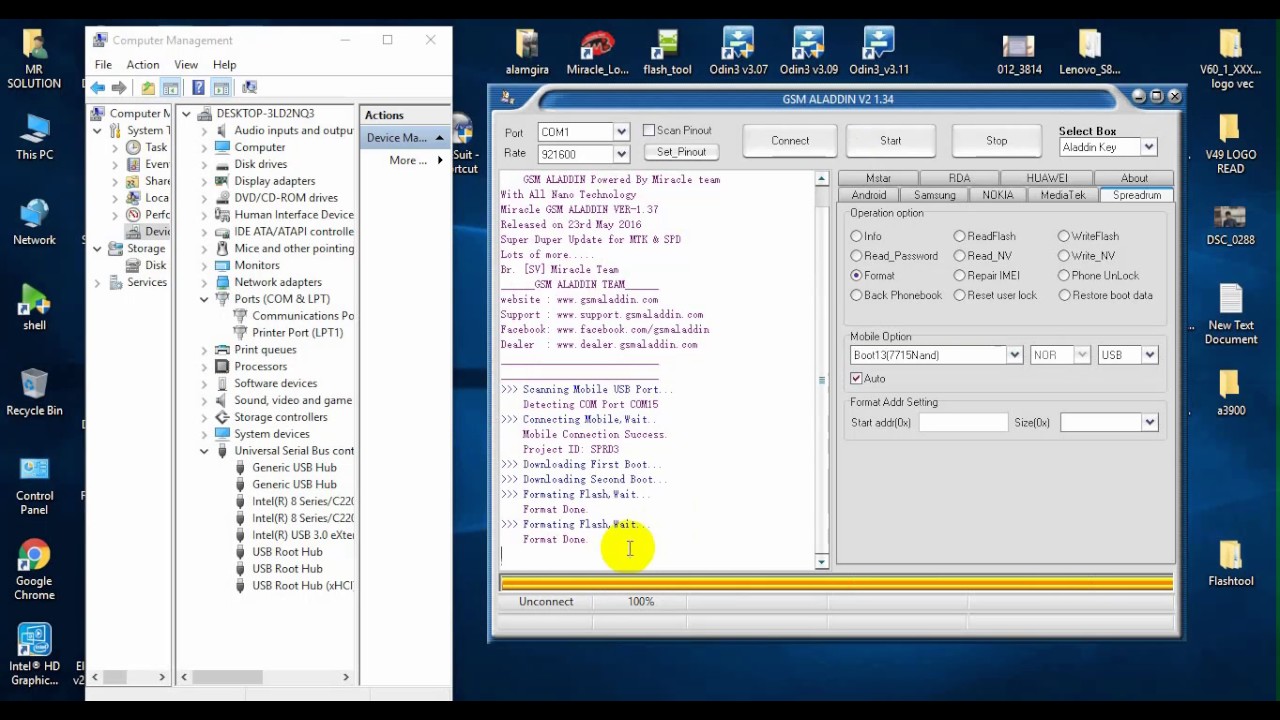Image resolution: width=1280 pixels, height=720 pixels.
Task: Select Printer Port (LPT1) device
Action: 297,333
